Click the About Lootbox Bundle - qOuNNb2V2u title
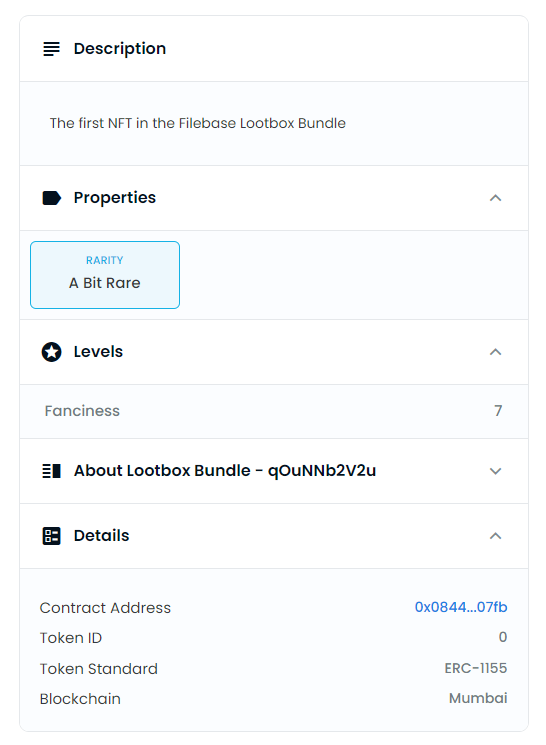The image size is (546, 745). point(225,470)
